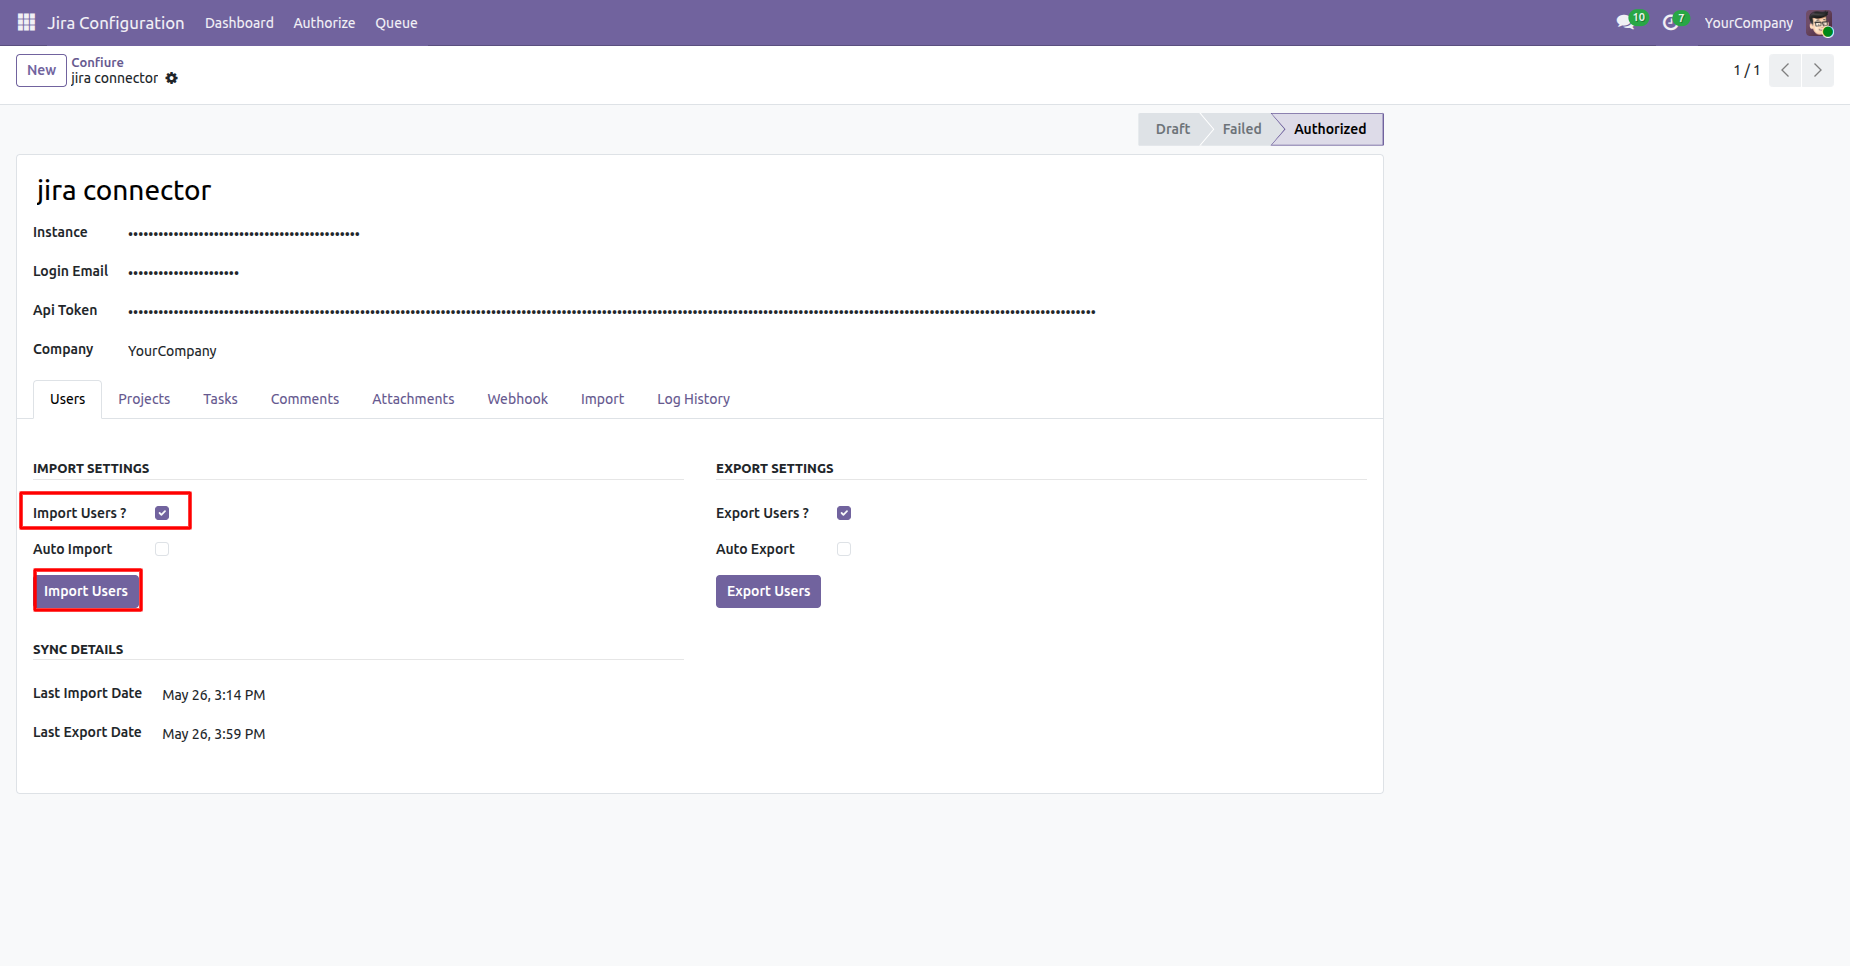
Task: Open the Jira Configuration app title
Action: pos(116,23)
